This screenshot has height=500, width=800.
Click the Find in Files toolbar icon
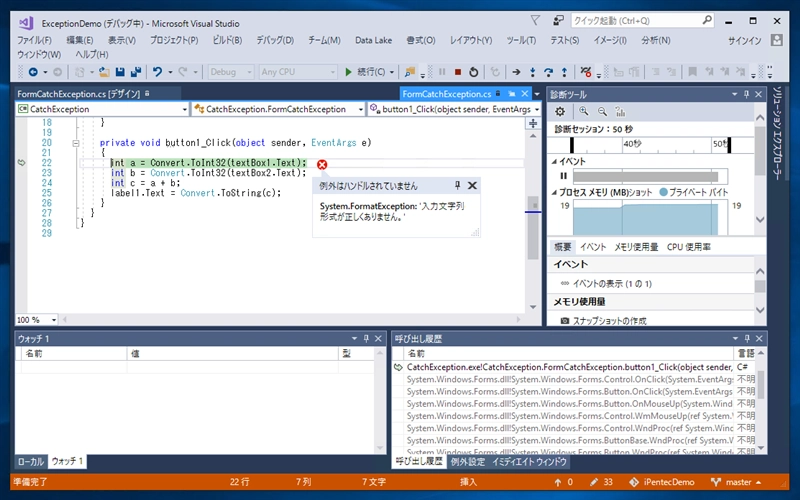409,72
